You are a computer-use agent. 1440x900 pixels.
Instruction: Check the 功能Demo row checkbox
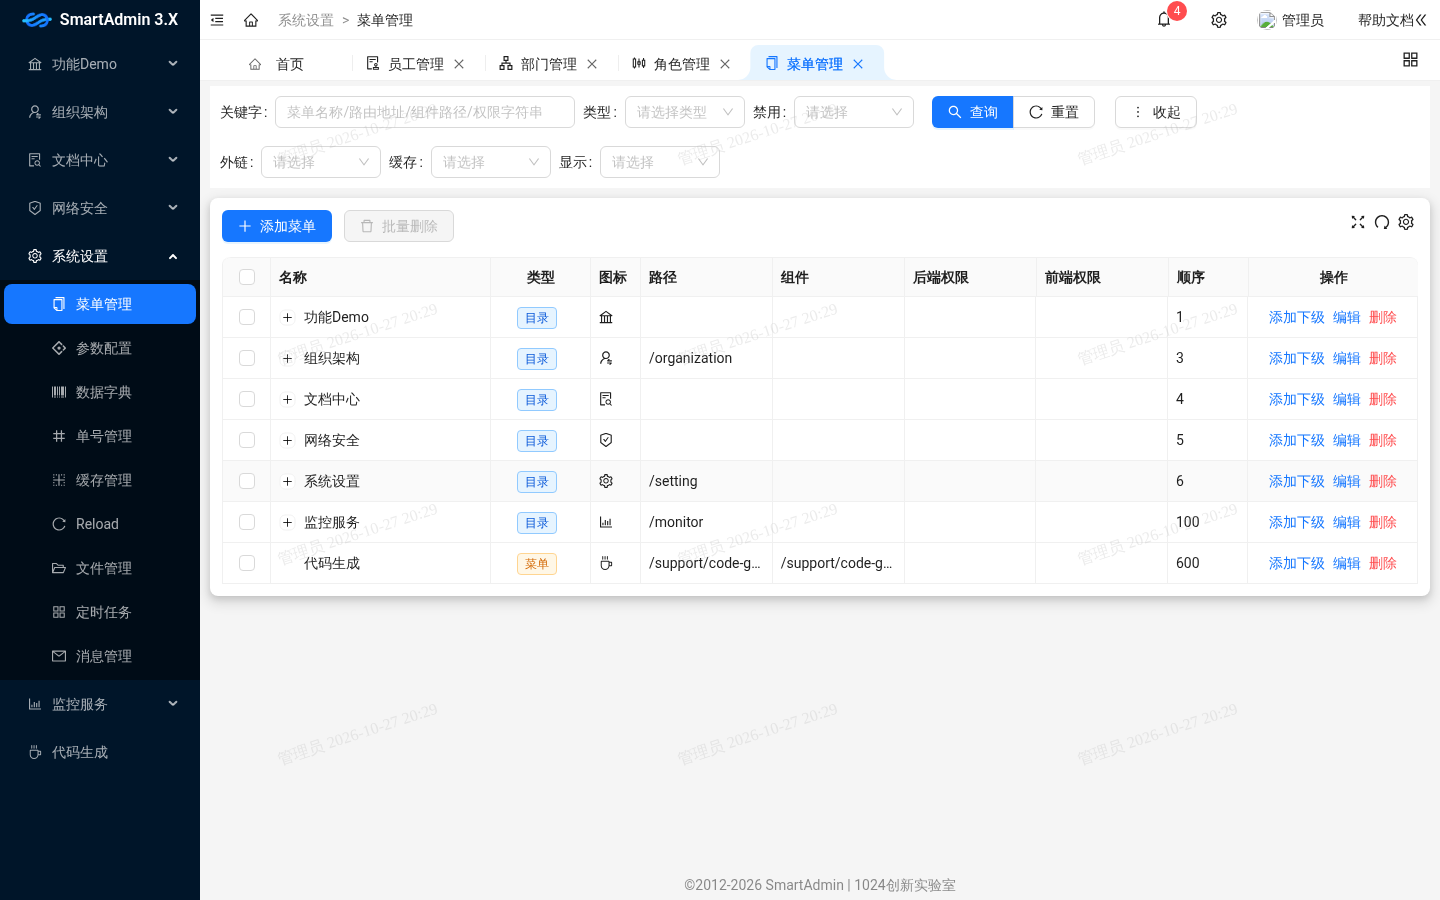tap(247, 317)
